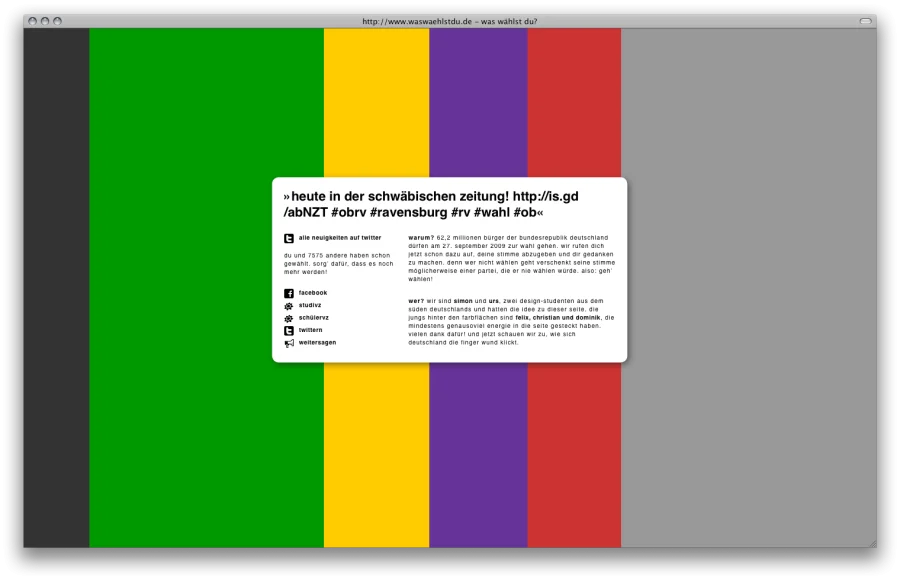Click the bold headline tweet text
The image size is (900, 580).
(x=431, y=204)
